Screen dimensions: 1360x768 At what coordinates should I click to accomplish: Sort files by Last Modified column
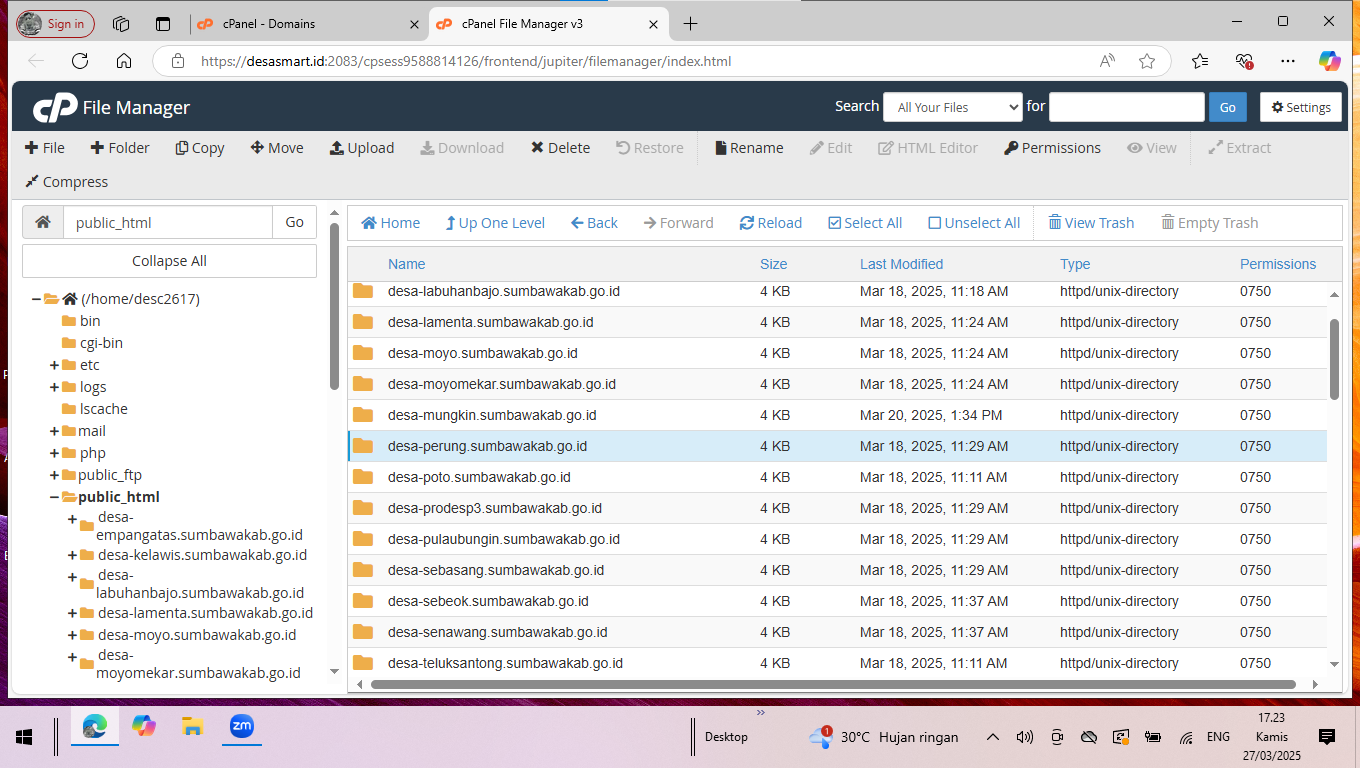901,264
